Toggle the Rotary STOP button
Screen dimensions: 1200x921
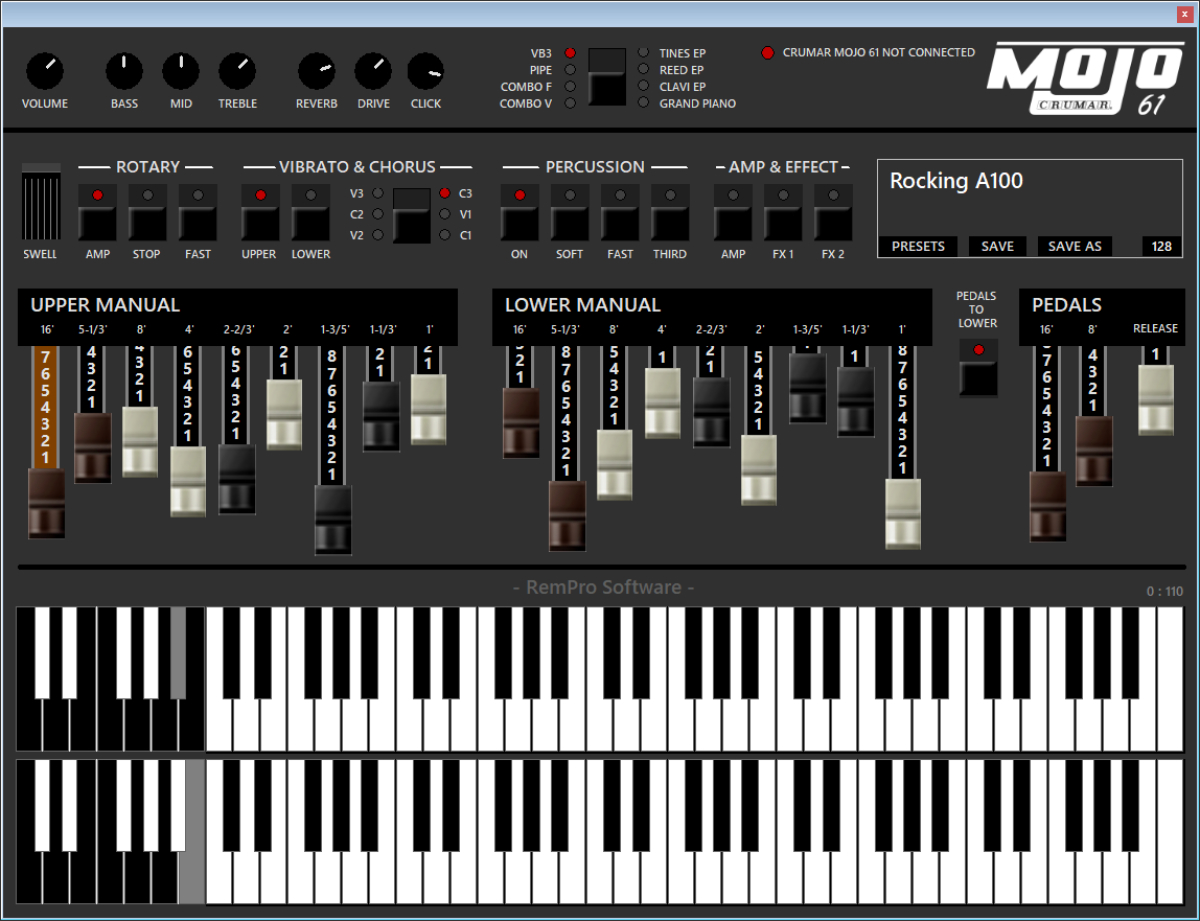click(148, 213)
